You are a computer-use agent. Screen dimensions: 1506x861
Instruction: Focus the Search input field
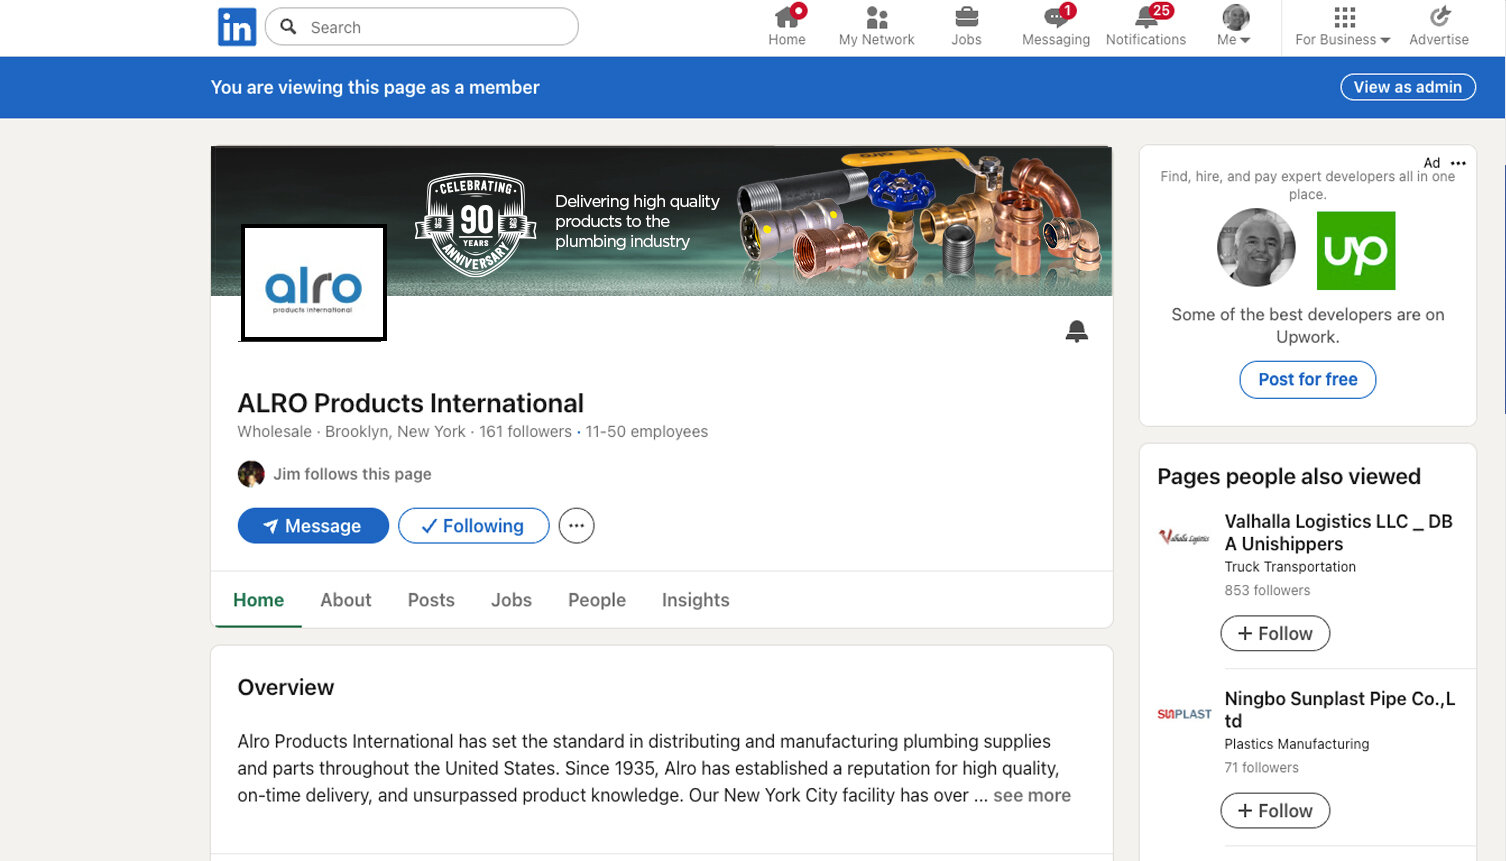point(422,27)
